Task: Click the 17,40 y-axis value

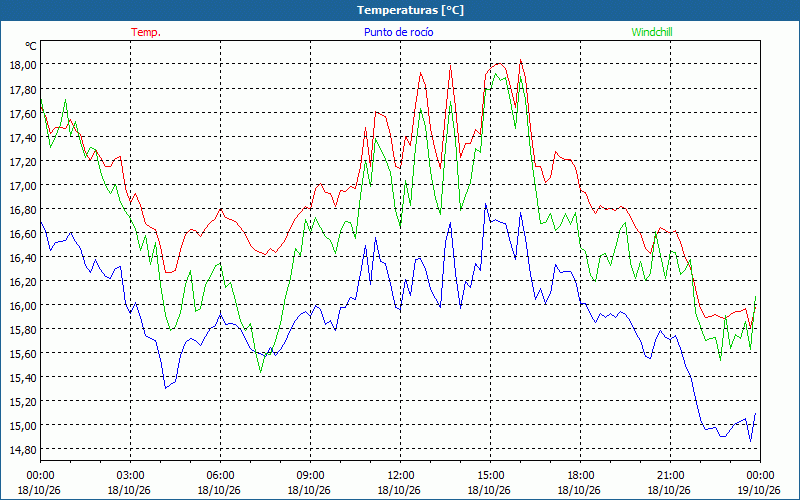Action: coord(23,137)
